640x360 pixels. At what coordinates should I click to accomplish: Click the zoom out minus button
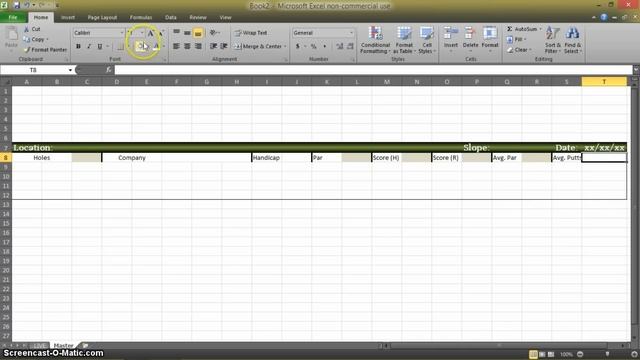[580, 354]
